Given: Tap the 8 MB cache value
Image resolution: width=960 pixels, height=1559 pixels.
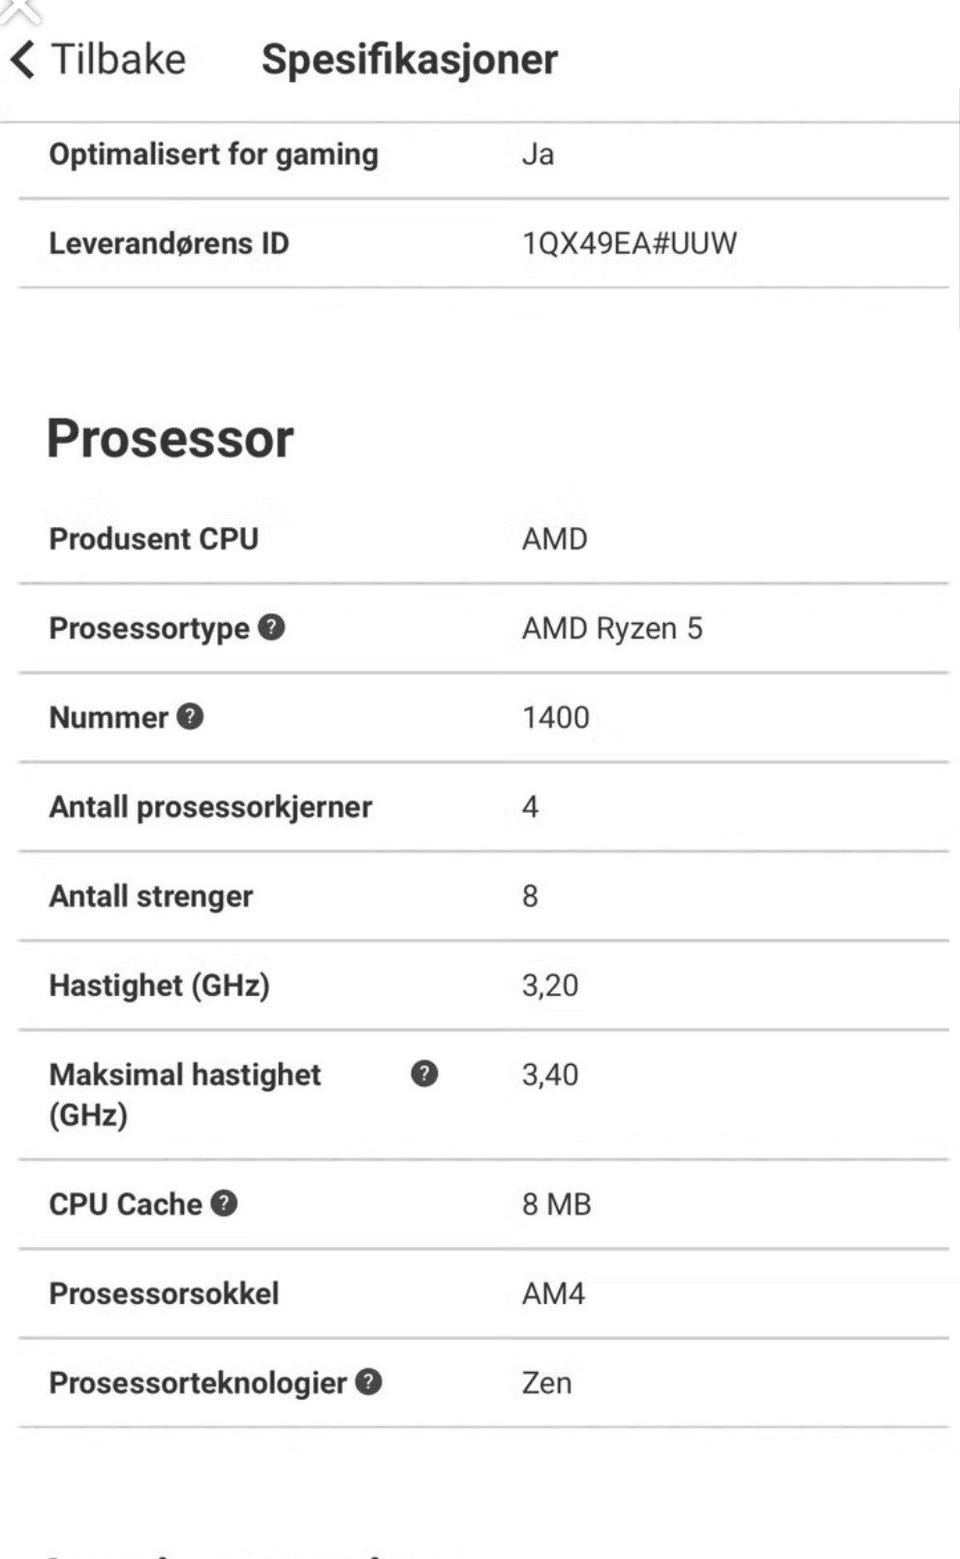Looking at the screenshot, I should [x=556, y=1204].
